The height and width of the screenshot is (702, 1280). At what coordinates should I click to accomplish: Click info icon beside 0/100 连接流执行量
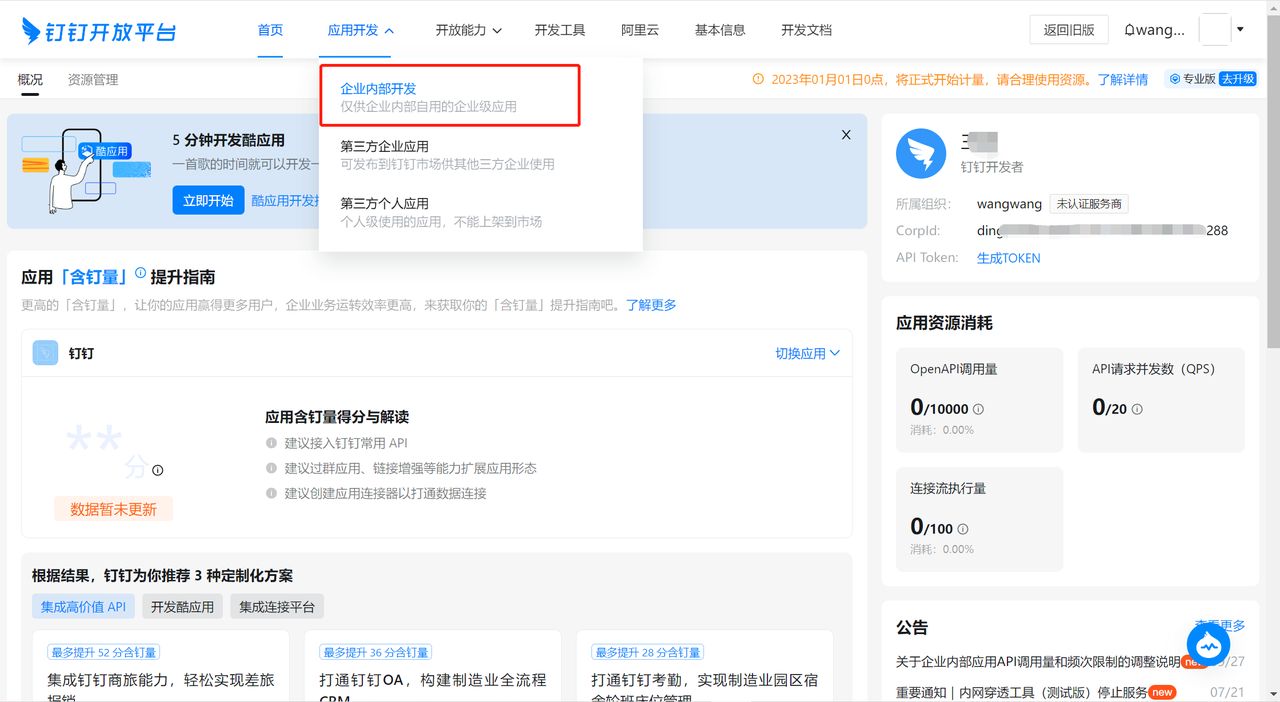(962, 529)
